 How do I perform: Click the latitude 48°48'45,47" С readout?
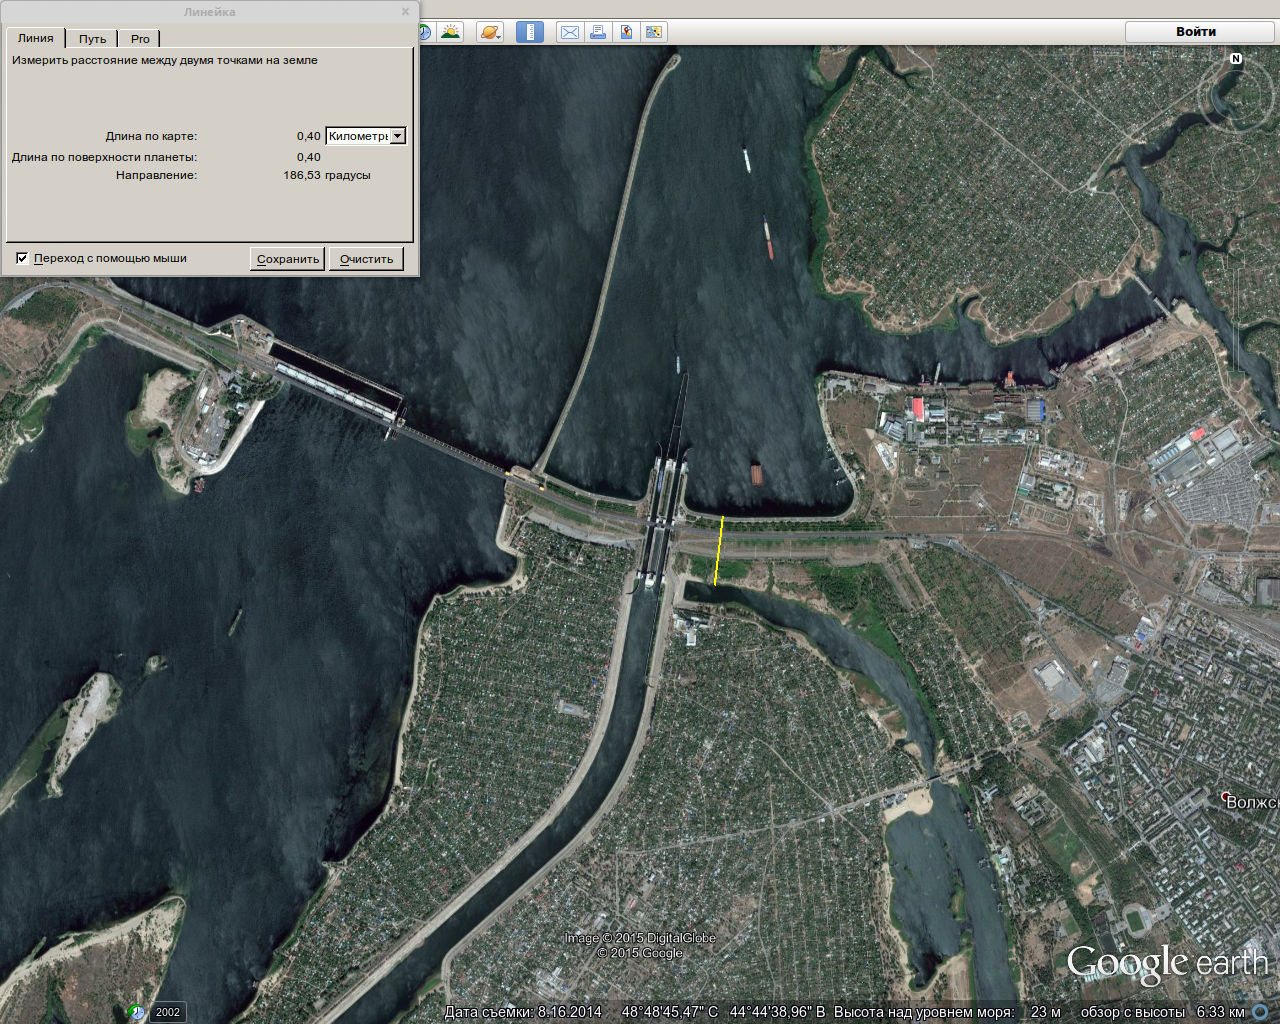[670, 1012]
